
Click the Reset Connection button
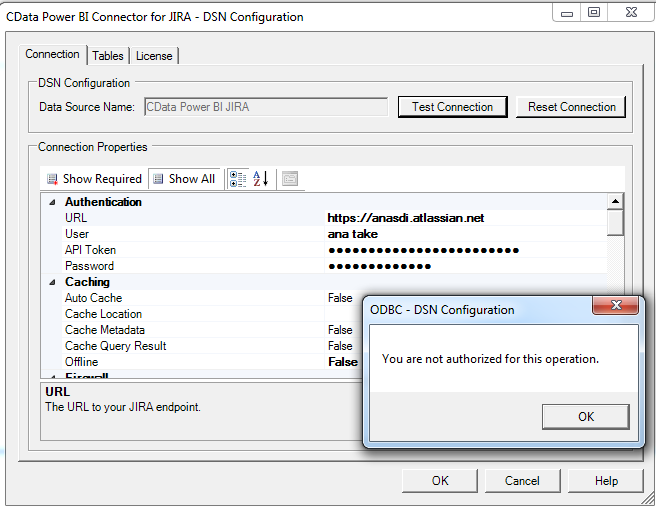[571, 107]
